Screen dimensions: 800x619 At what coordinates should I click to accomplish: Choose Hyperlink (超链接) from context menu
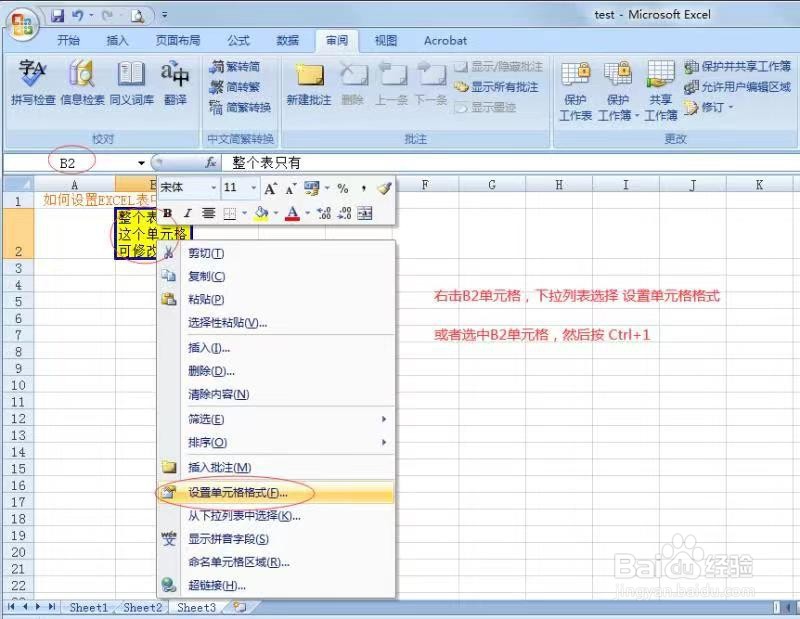point(276,585)
